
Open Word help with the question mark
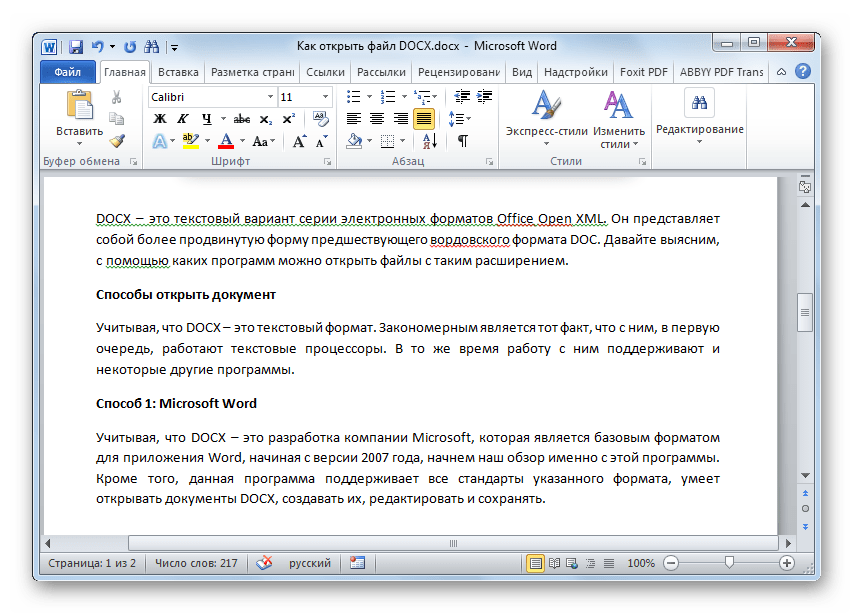pyautogui.click(x=803, y=71)
